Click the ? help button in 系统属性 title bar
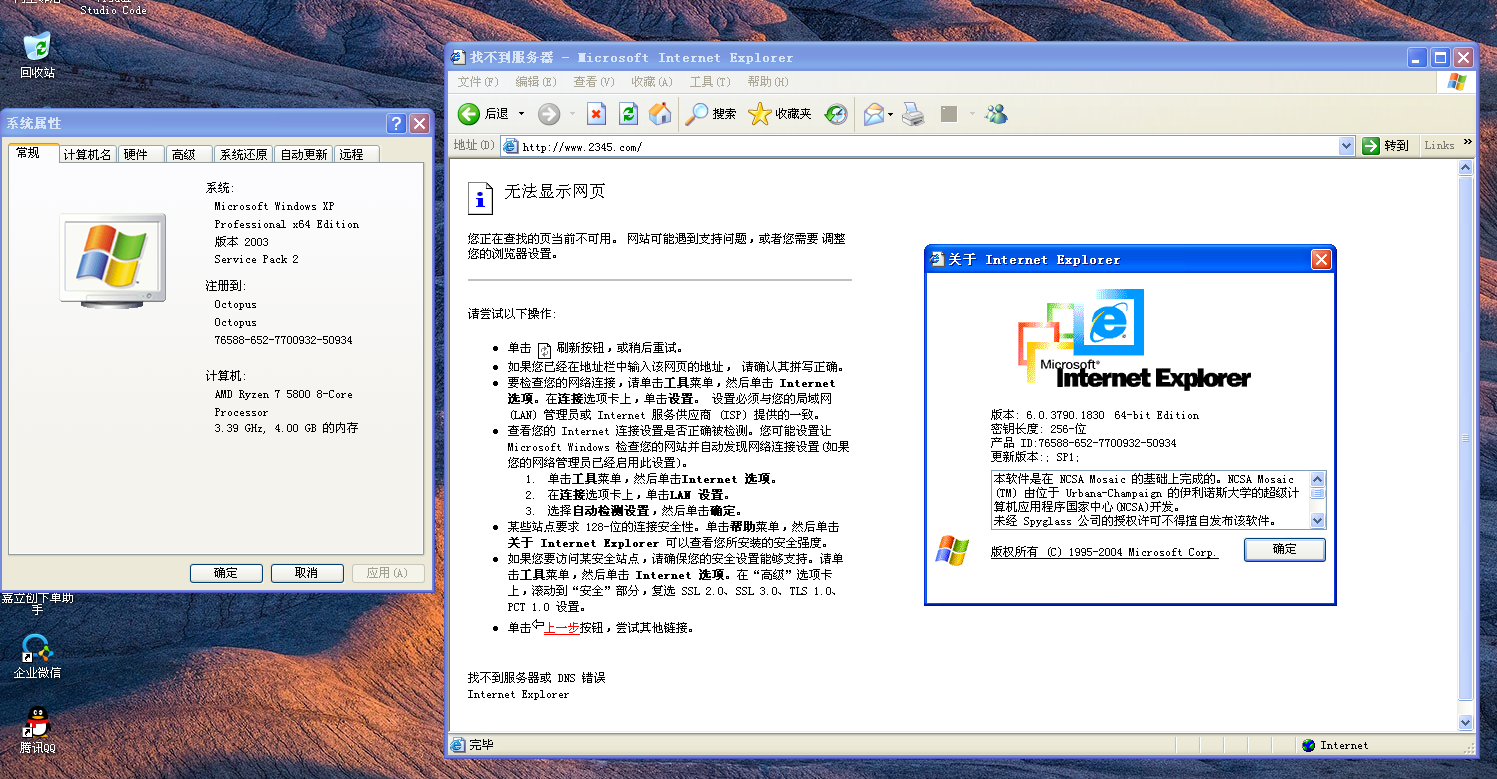Screen dimensions: 1497x779 tap(396, 123)
